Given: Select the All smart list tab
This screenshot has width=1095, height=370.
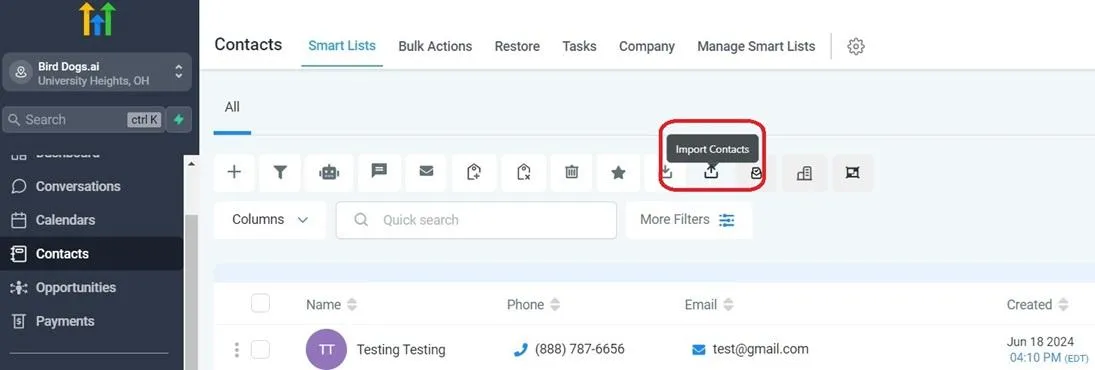Looking at the screenshot, I should click(x=232, y=107).
